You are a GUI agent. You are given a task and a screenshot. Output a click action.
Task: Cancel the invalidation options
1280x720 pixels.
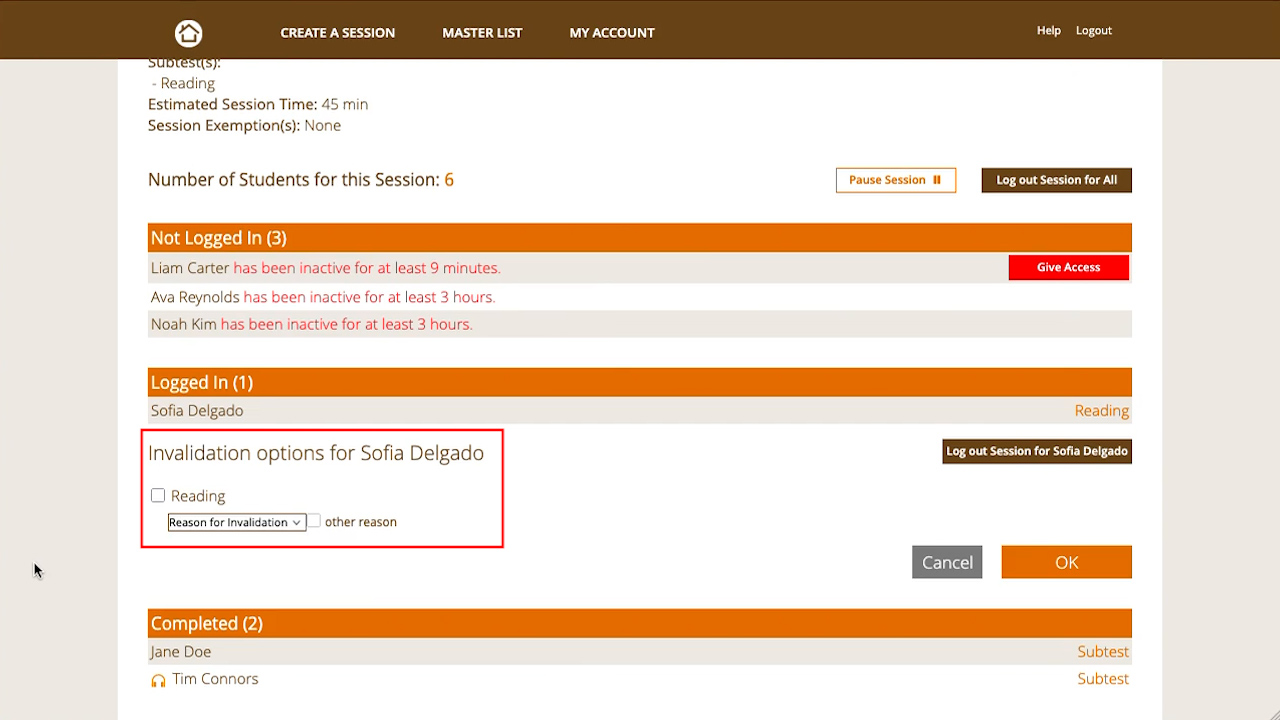pos(946,562)
